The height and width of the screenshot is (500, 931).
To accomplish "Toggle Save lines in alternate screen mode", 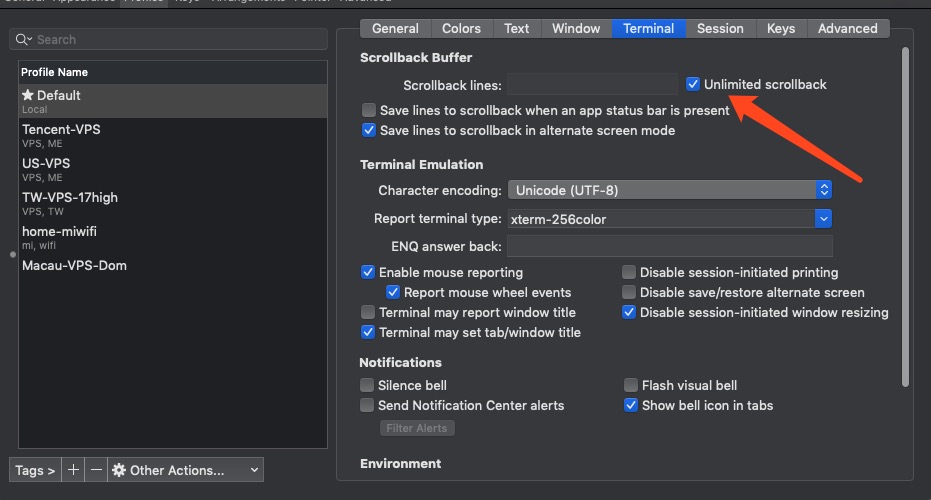I will click(x=369, y=130).
